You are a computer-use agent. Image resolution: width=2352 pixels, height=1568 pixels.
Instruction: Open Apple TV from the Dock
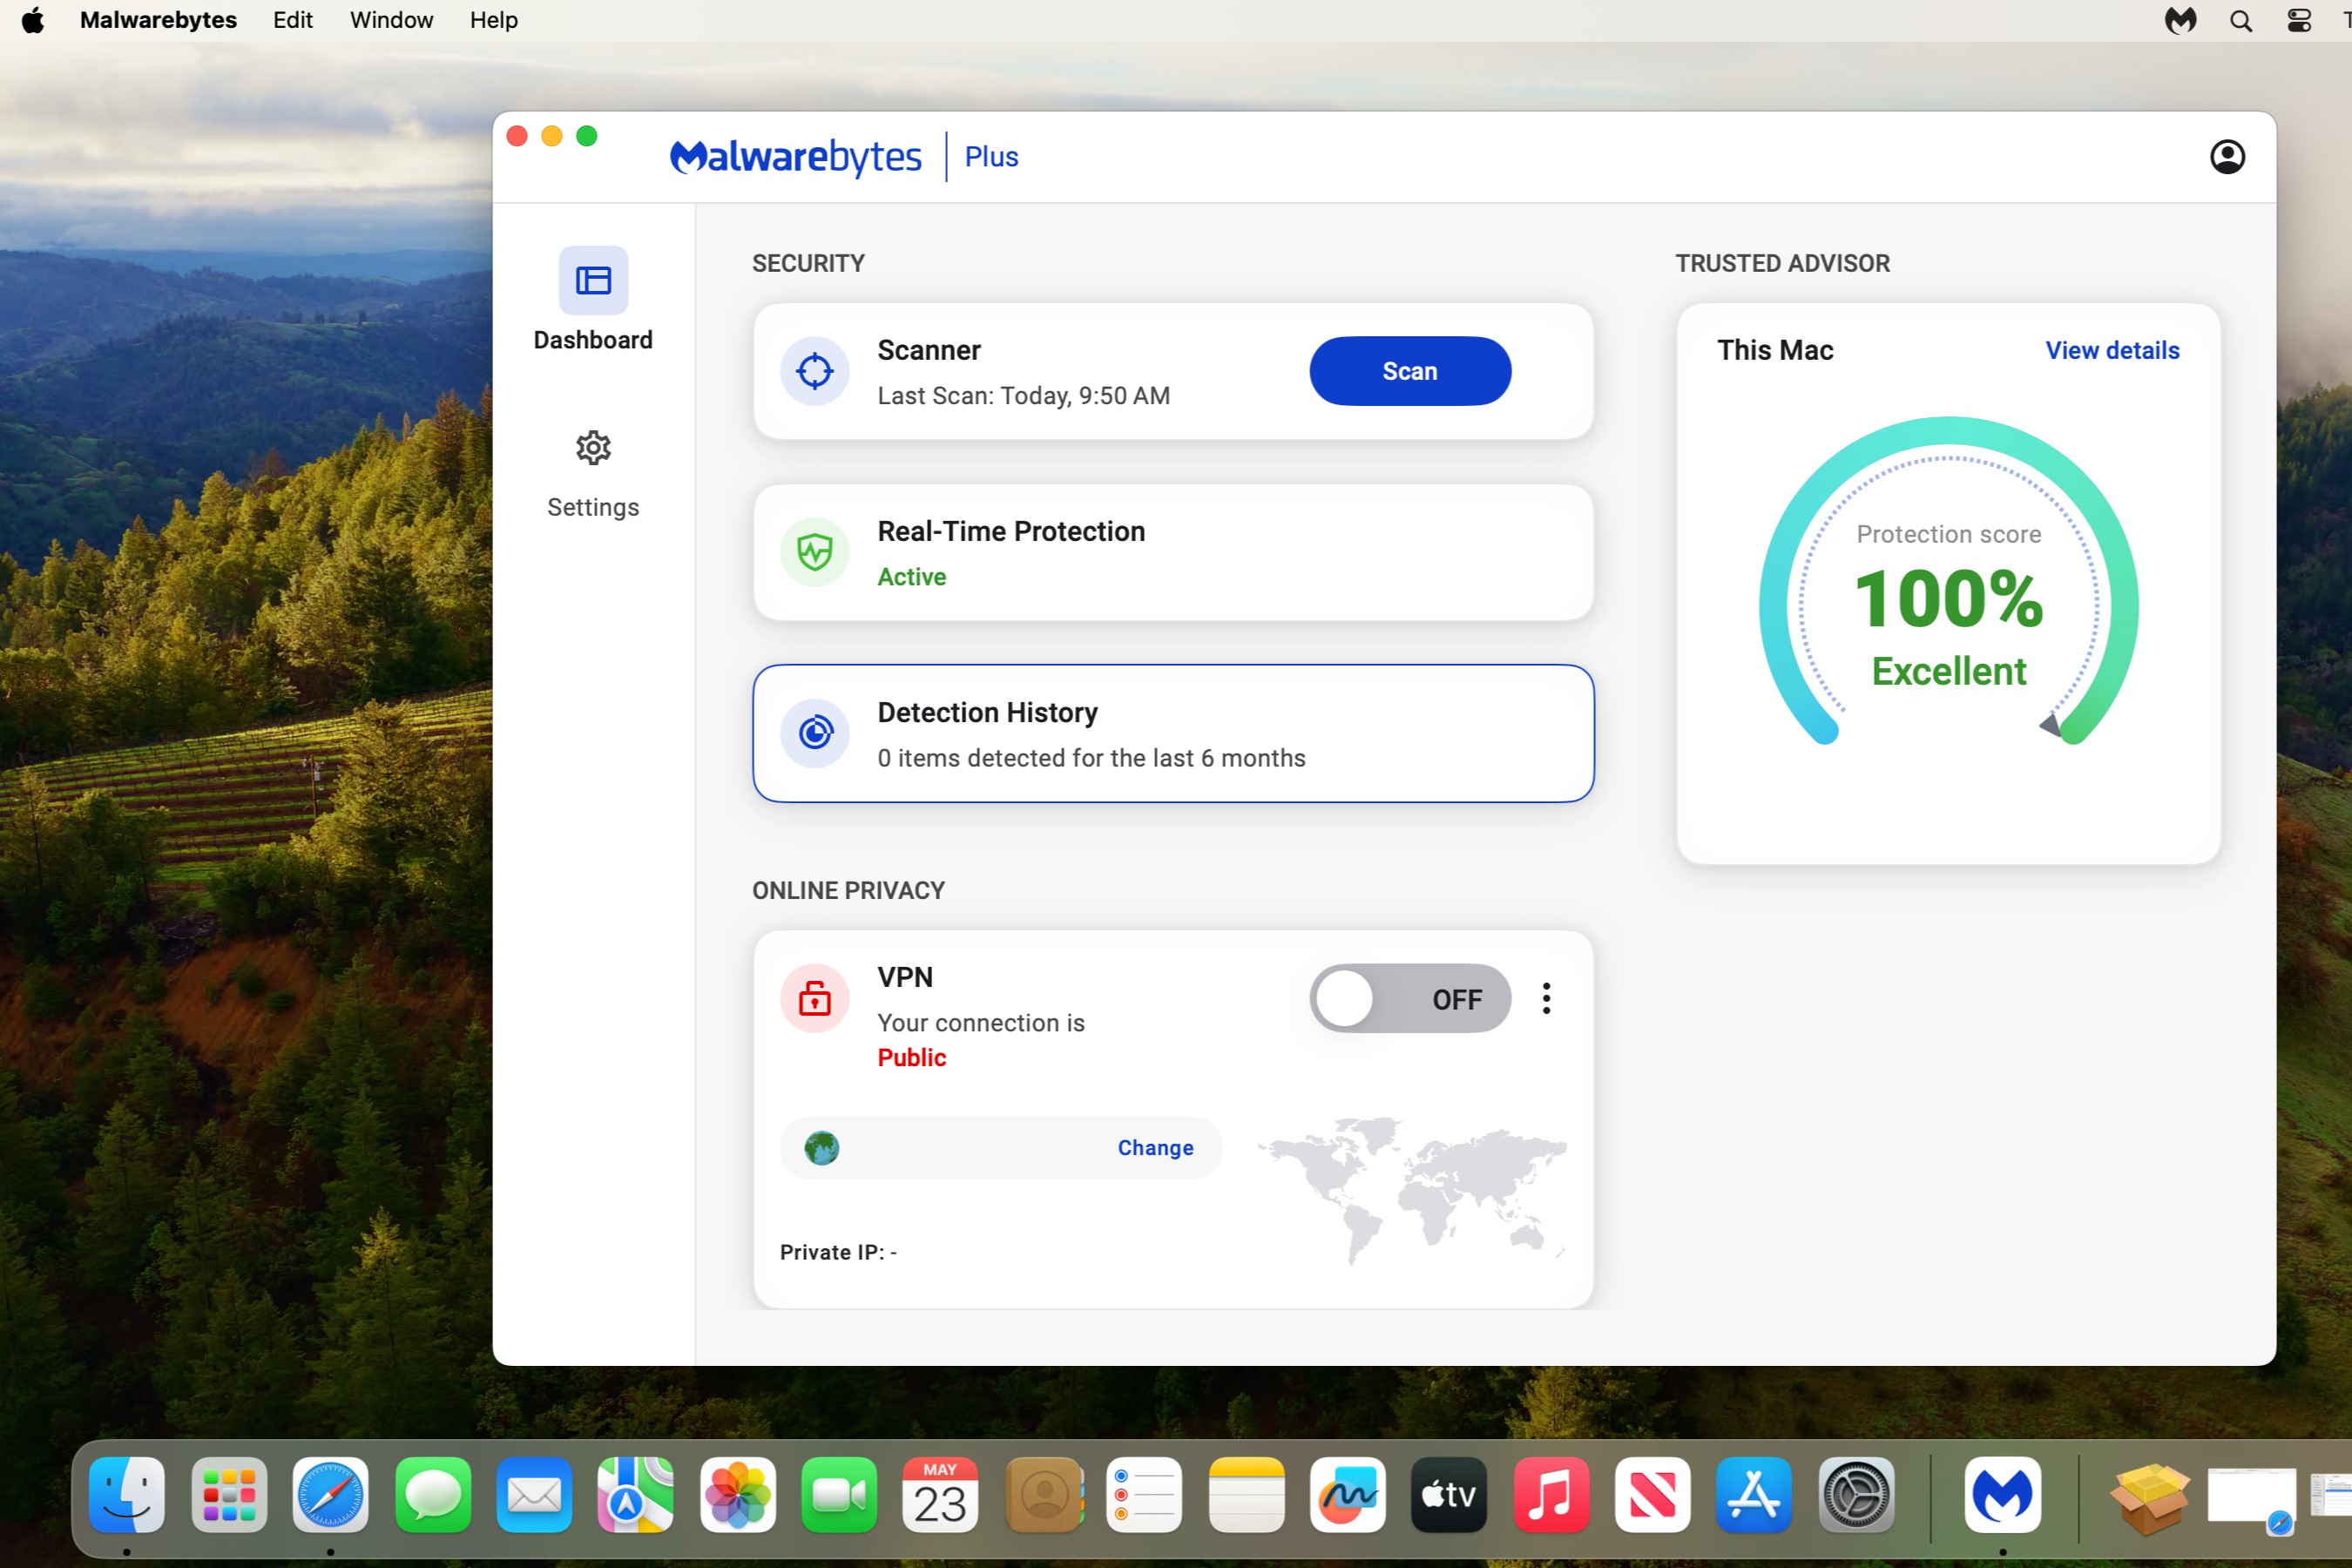(1449, 1495)
